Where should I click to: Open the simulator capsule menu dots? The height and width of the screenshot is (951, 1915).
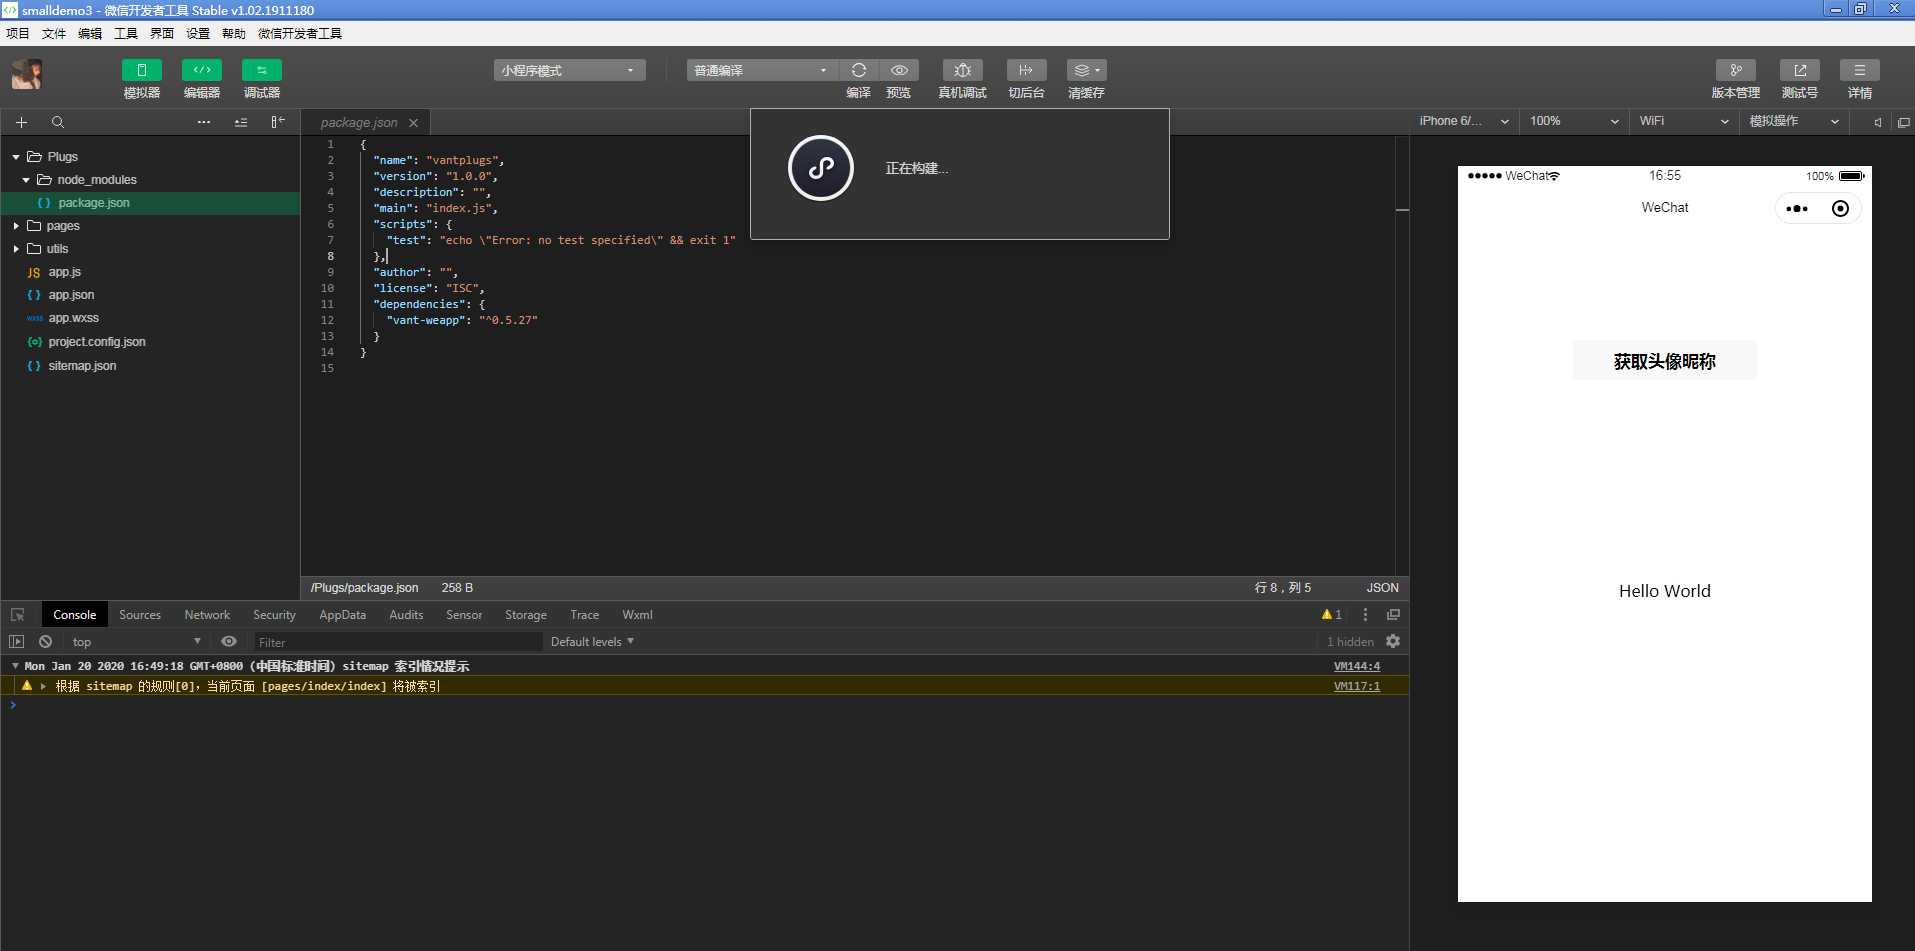pos(1797,209)
